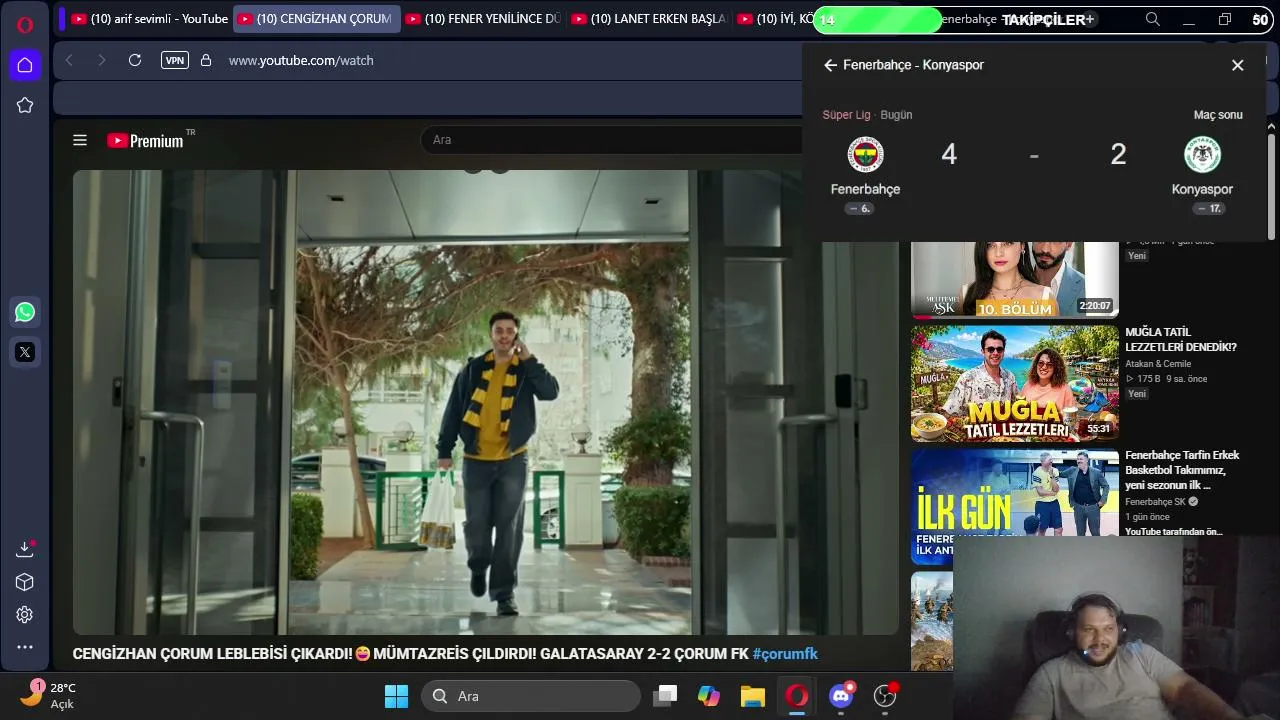Launch Copilot from the taskbar
The width and height of the screenshot is (1280, 720).
[x=709, y=696]
